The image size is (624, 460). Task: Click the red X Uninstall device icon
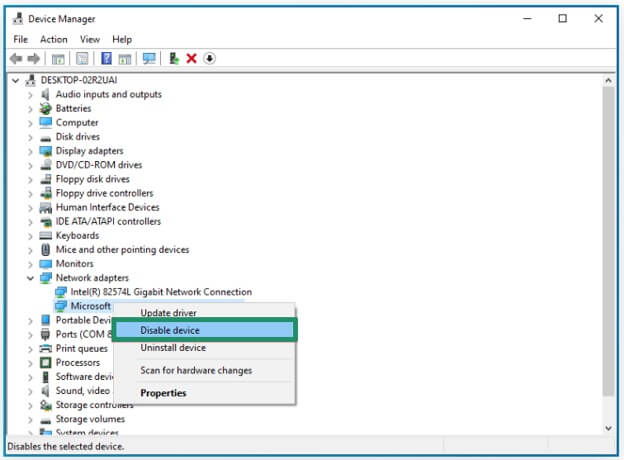(x=191, y=58)
